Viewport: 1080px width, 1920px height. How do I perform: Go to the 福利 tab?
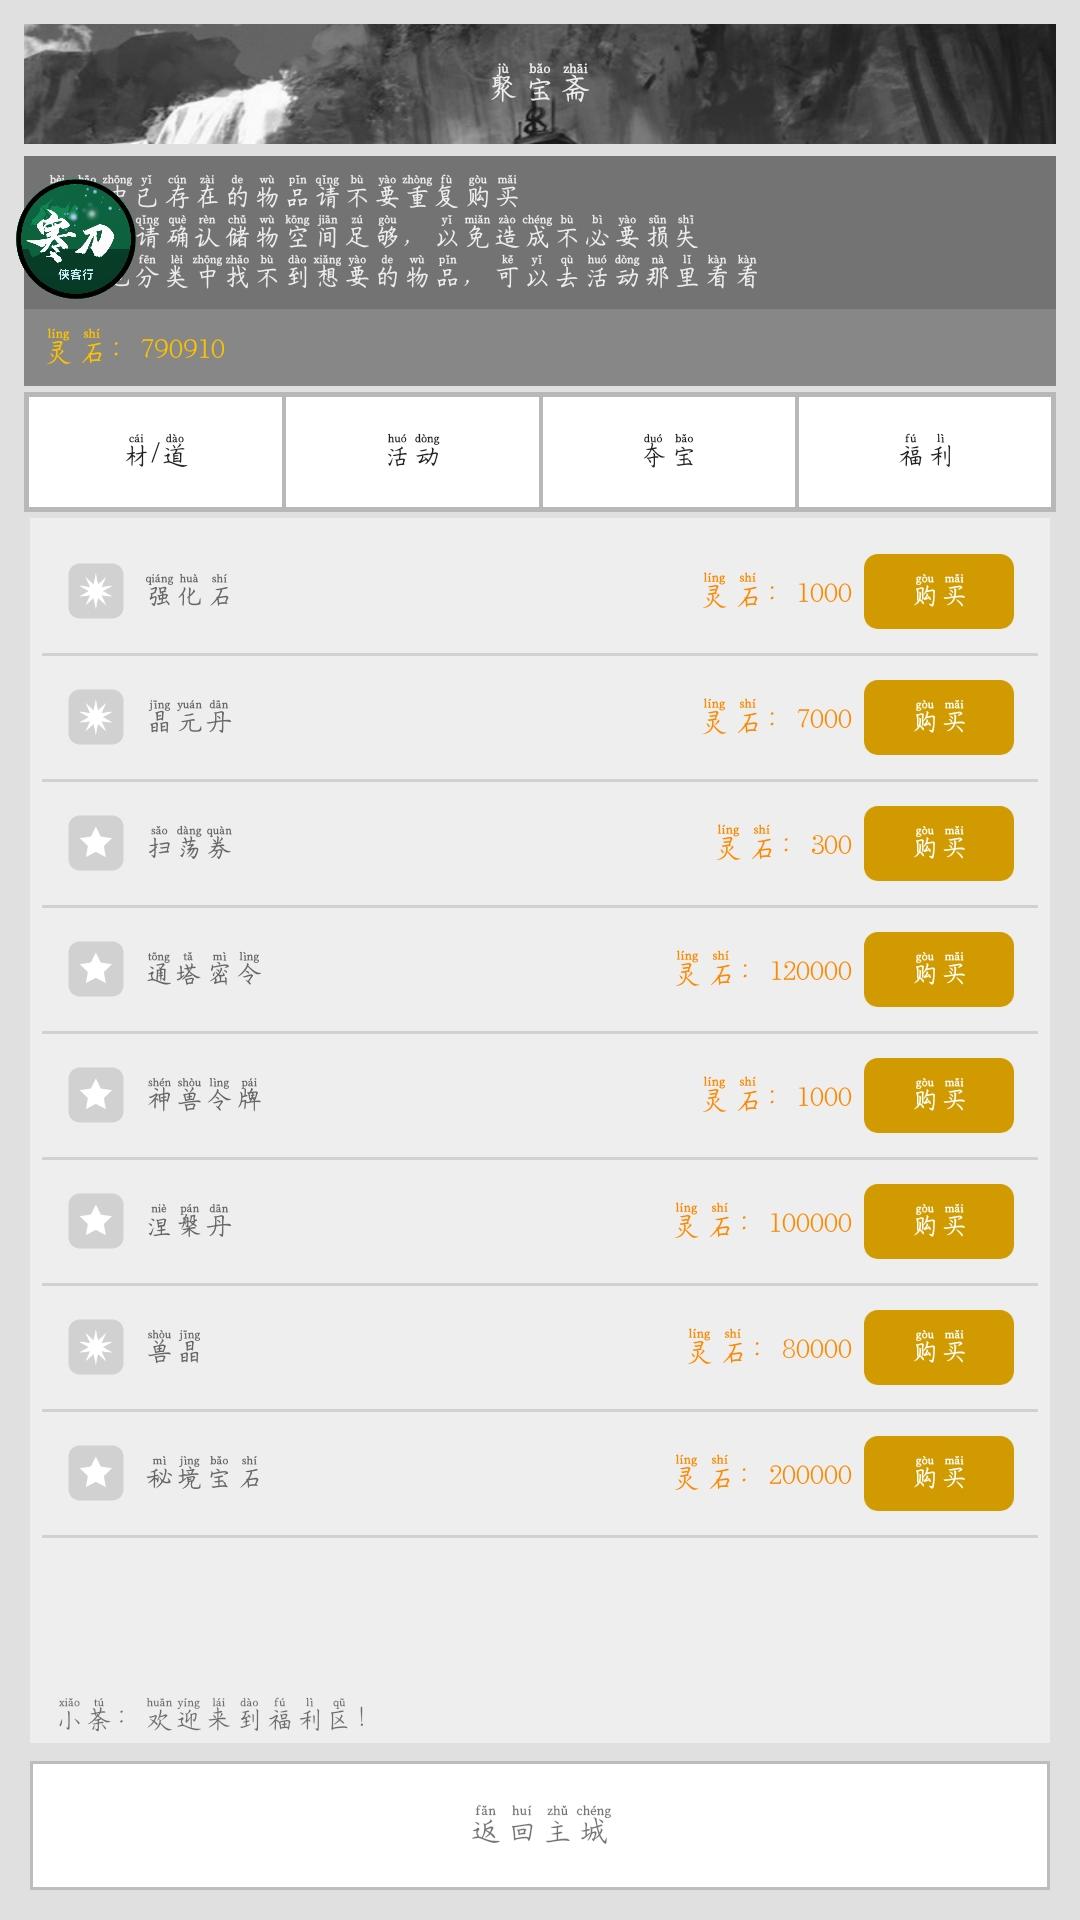pyautogui.click(x=925, y=452)
